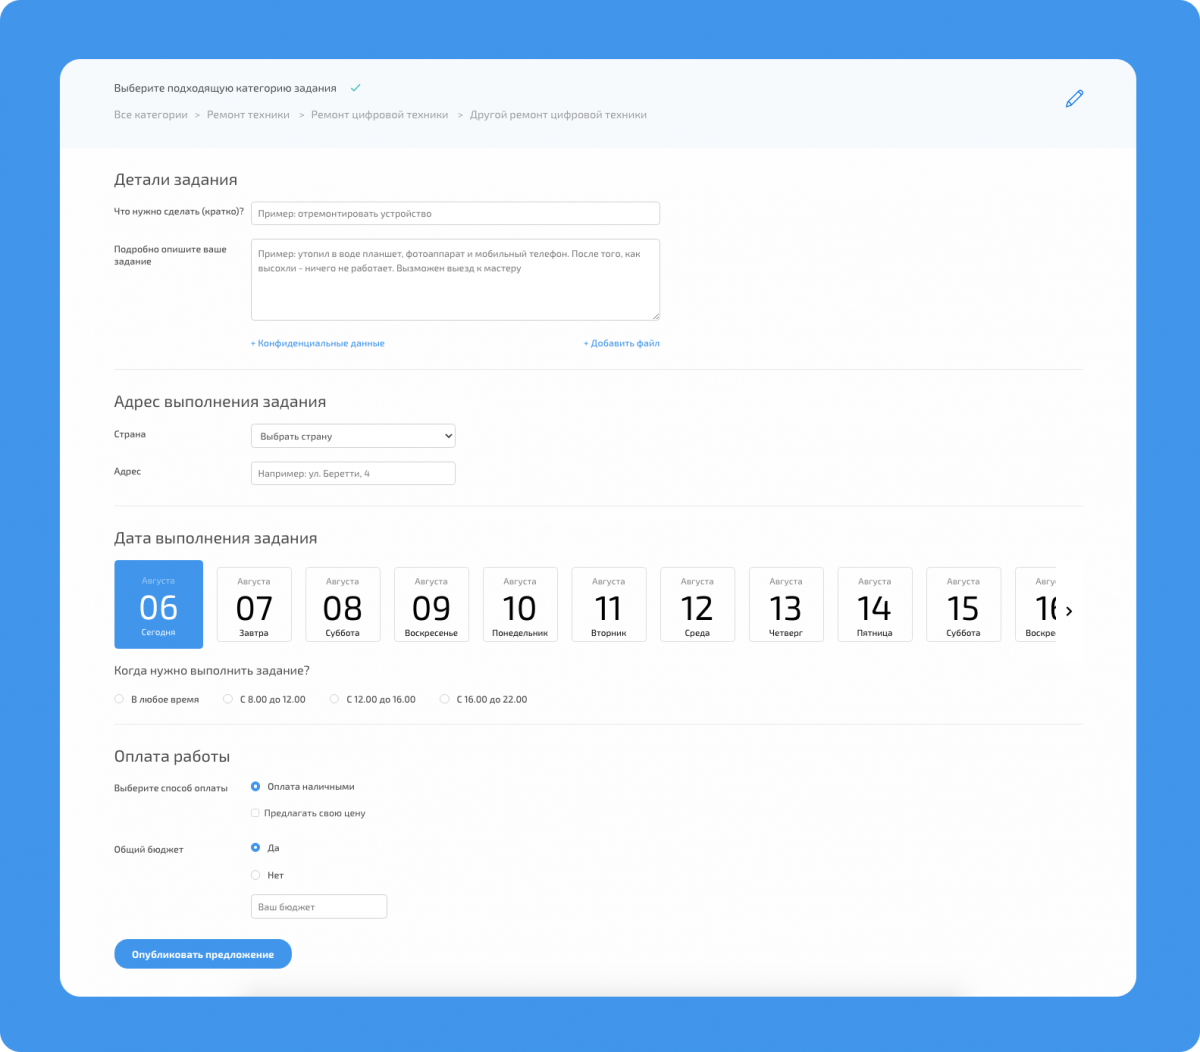Check the 'Предлагать свою цену' checkbox

pos(255,813)
